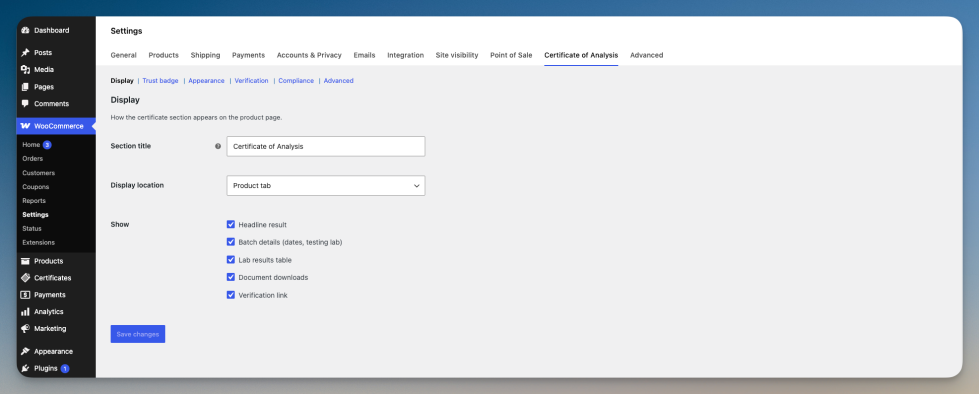Viewport: 979px width, 394px height.
Task: Click the Certificates tag icon
Action: (x=26, y=278)
